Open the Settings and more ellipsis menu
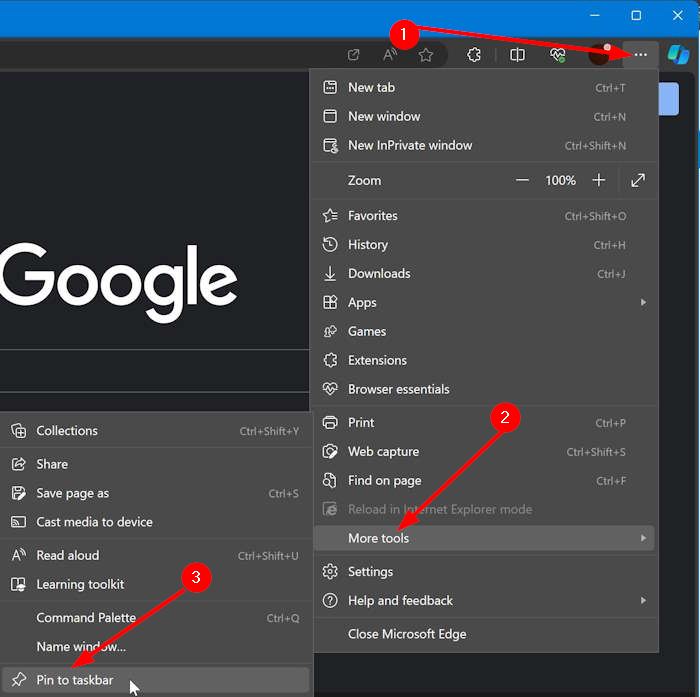The image size is (700, 697). [640, 54]
